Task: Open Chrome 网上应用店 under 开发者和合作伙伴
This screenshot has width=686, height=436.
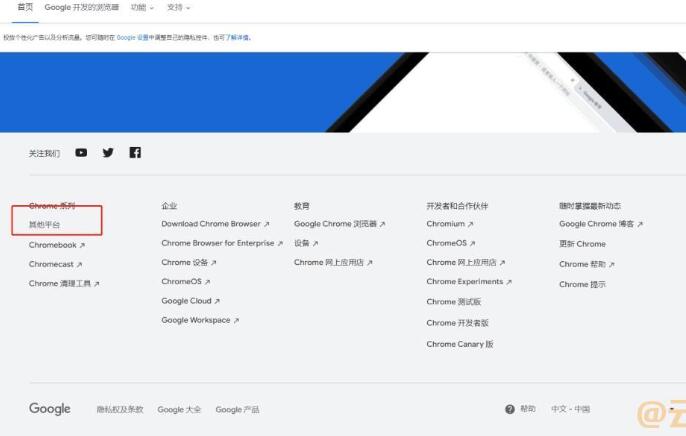Action: pyautogui.click(x=466, y=262)
